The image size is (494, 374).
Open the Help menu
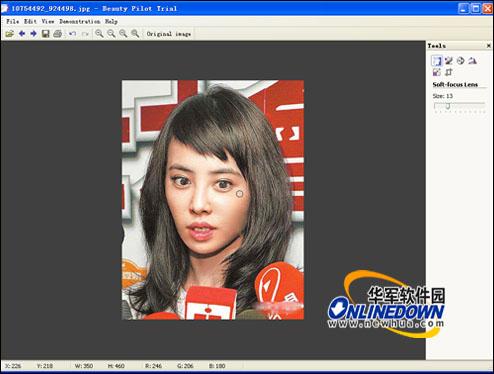[x=111, y=21]
